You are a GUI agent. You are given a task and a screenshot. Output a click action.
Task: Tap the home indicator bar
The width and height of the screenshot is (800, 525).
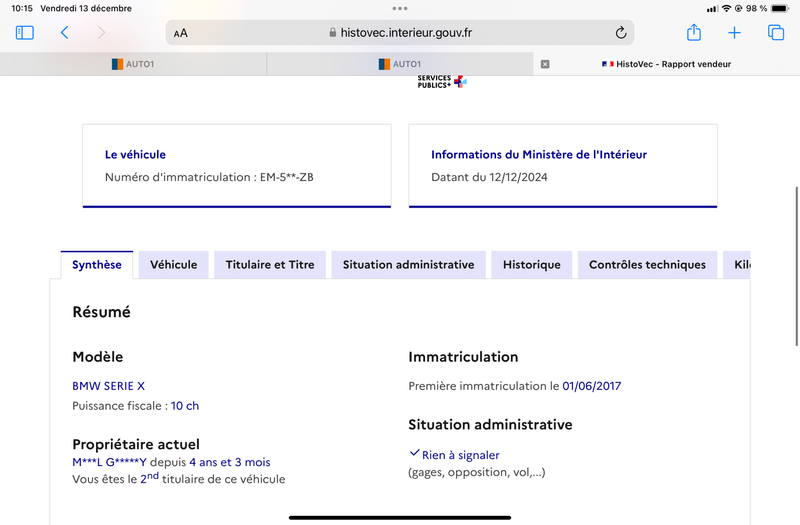pyautogui.click(x=400, y=517)
